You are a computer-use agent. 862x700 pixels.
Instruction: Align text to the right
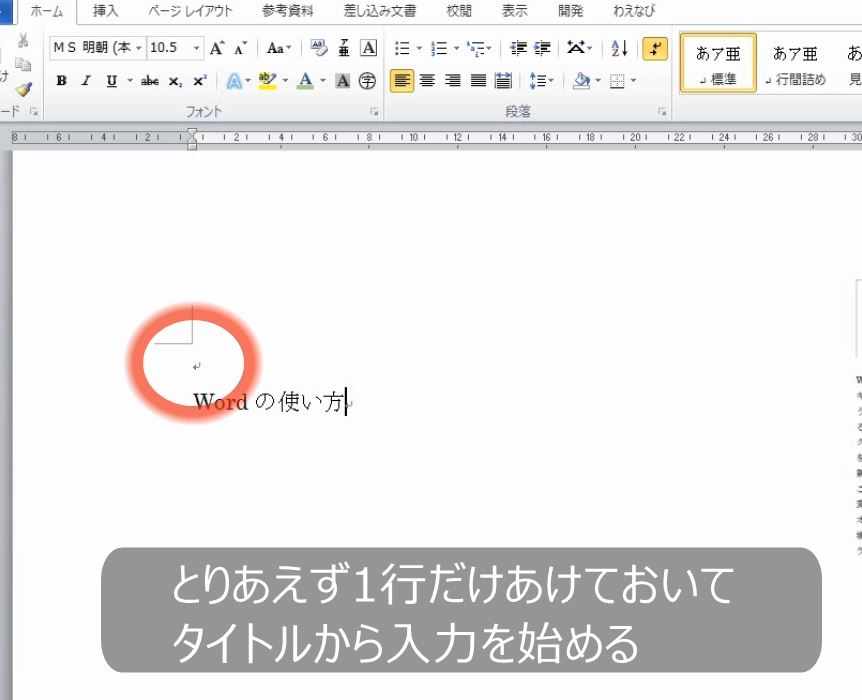(x=452, y=81)
